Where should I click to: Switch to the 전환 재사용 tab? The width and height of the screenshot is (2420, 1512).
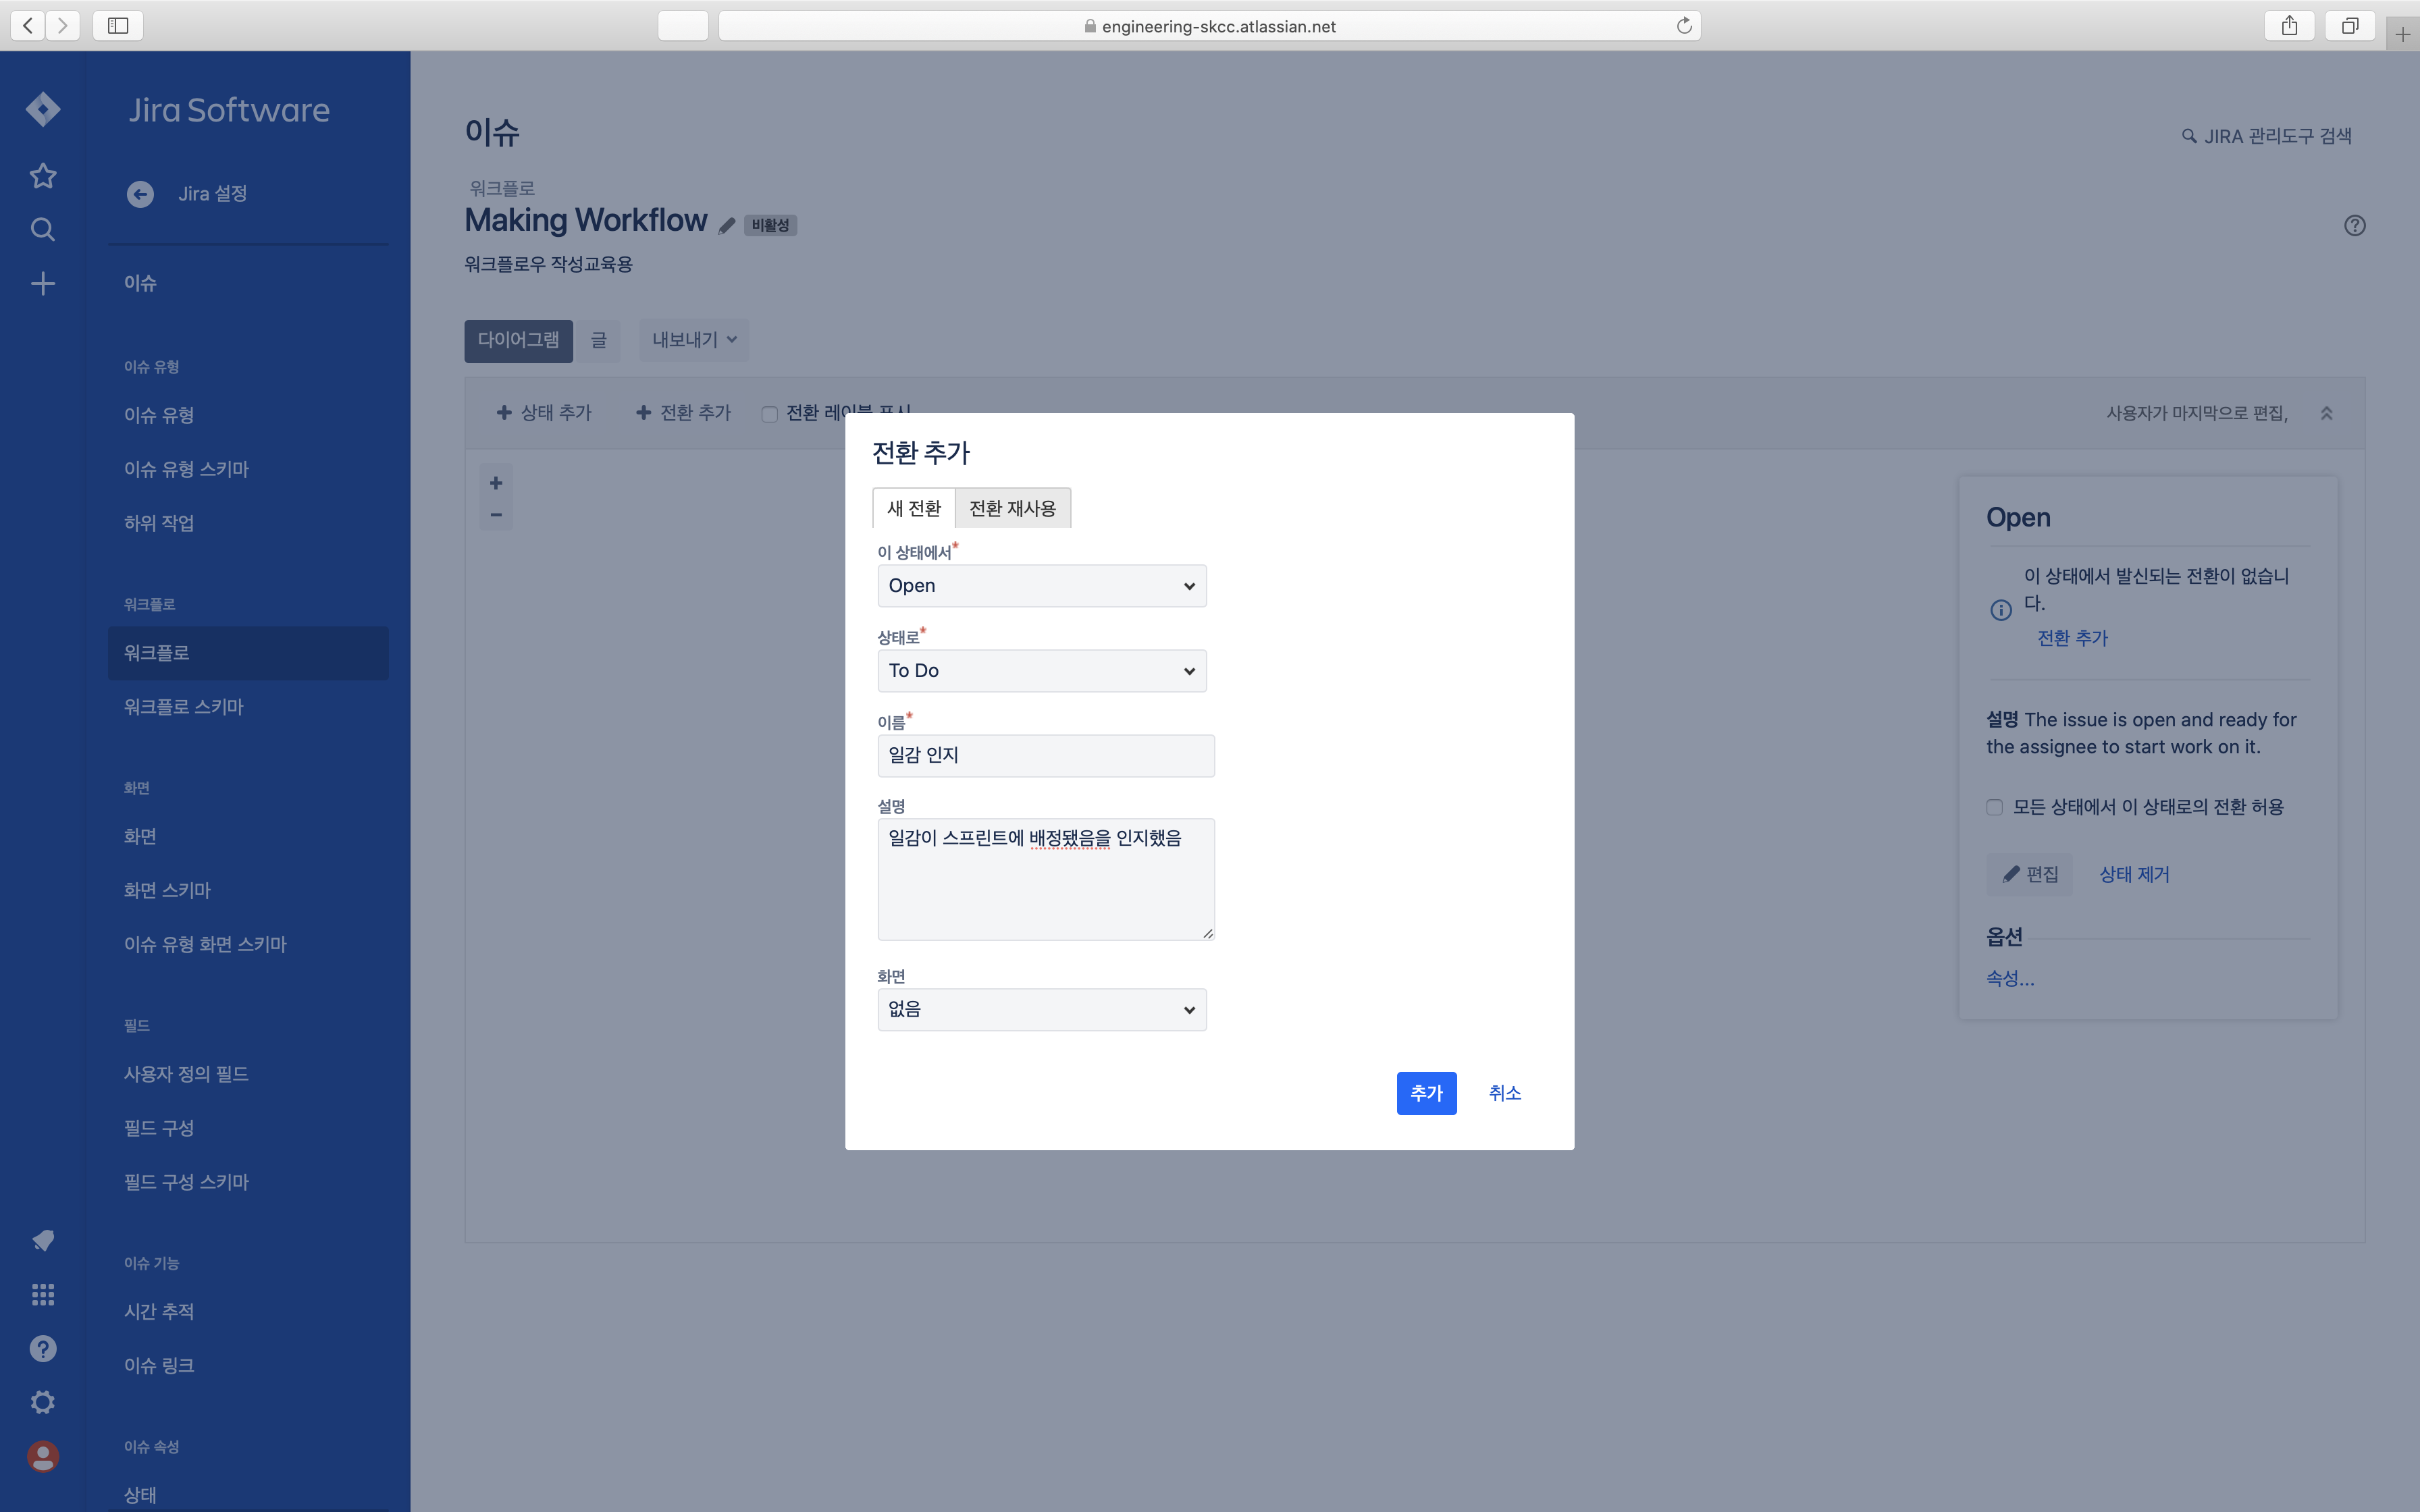1012,508
